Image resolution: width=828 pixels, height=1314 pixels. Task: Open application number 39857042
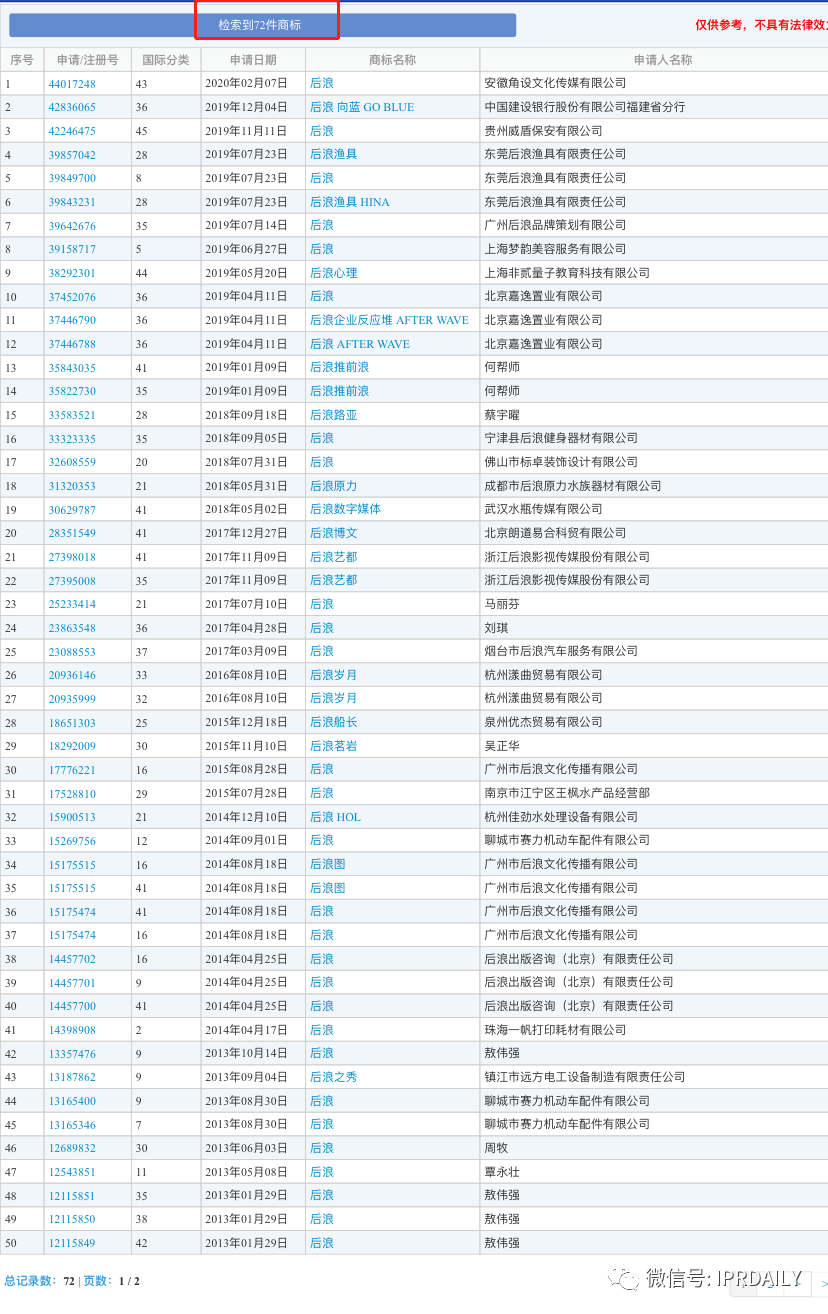(x=72, y=155)
